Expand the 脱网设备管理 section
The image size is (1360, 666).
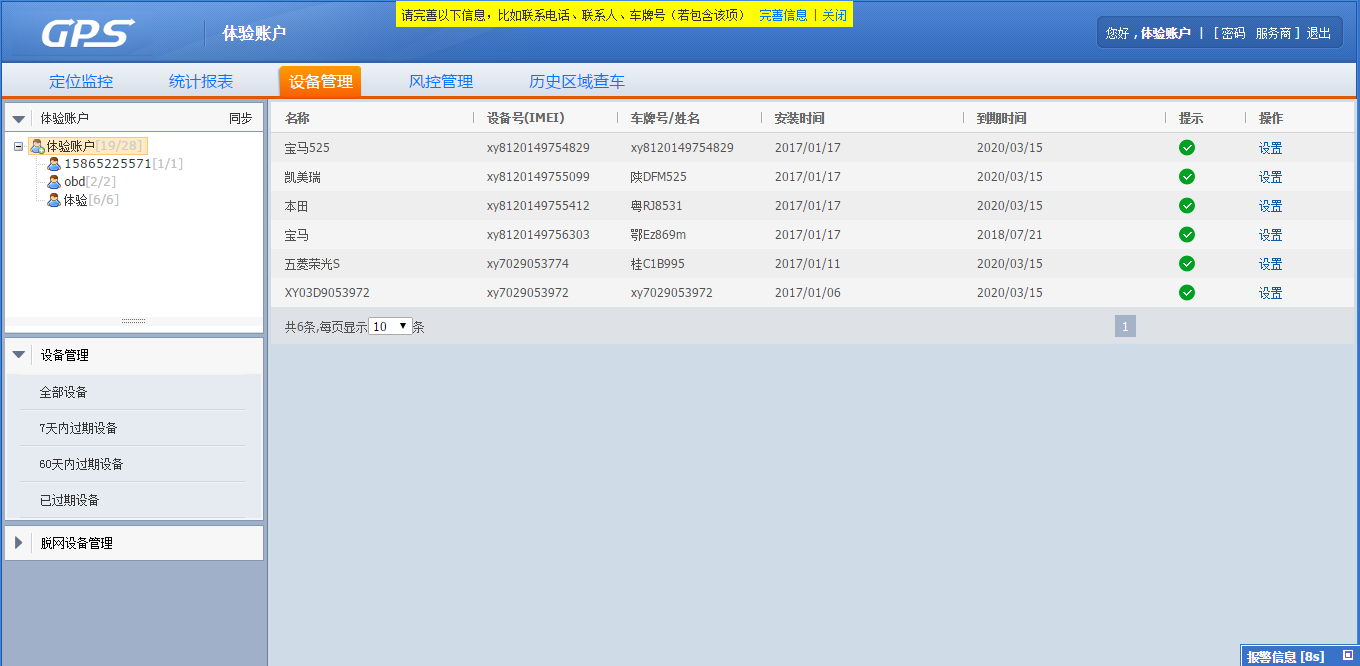coord(19,543)
